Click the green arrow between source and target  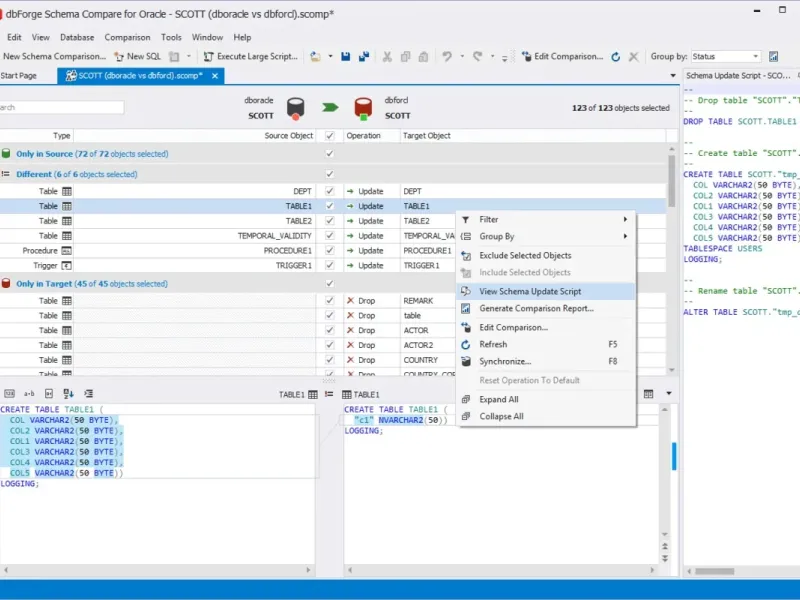pyautogui.click(x=330, y=107)
